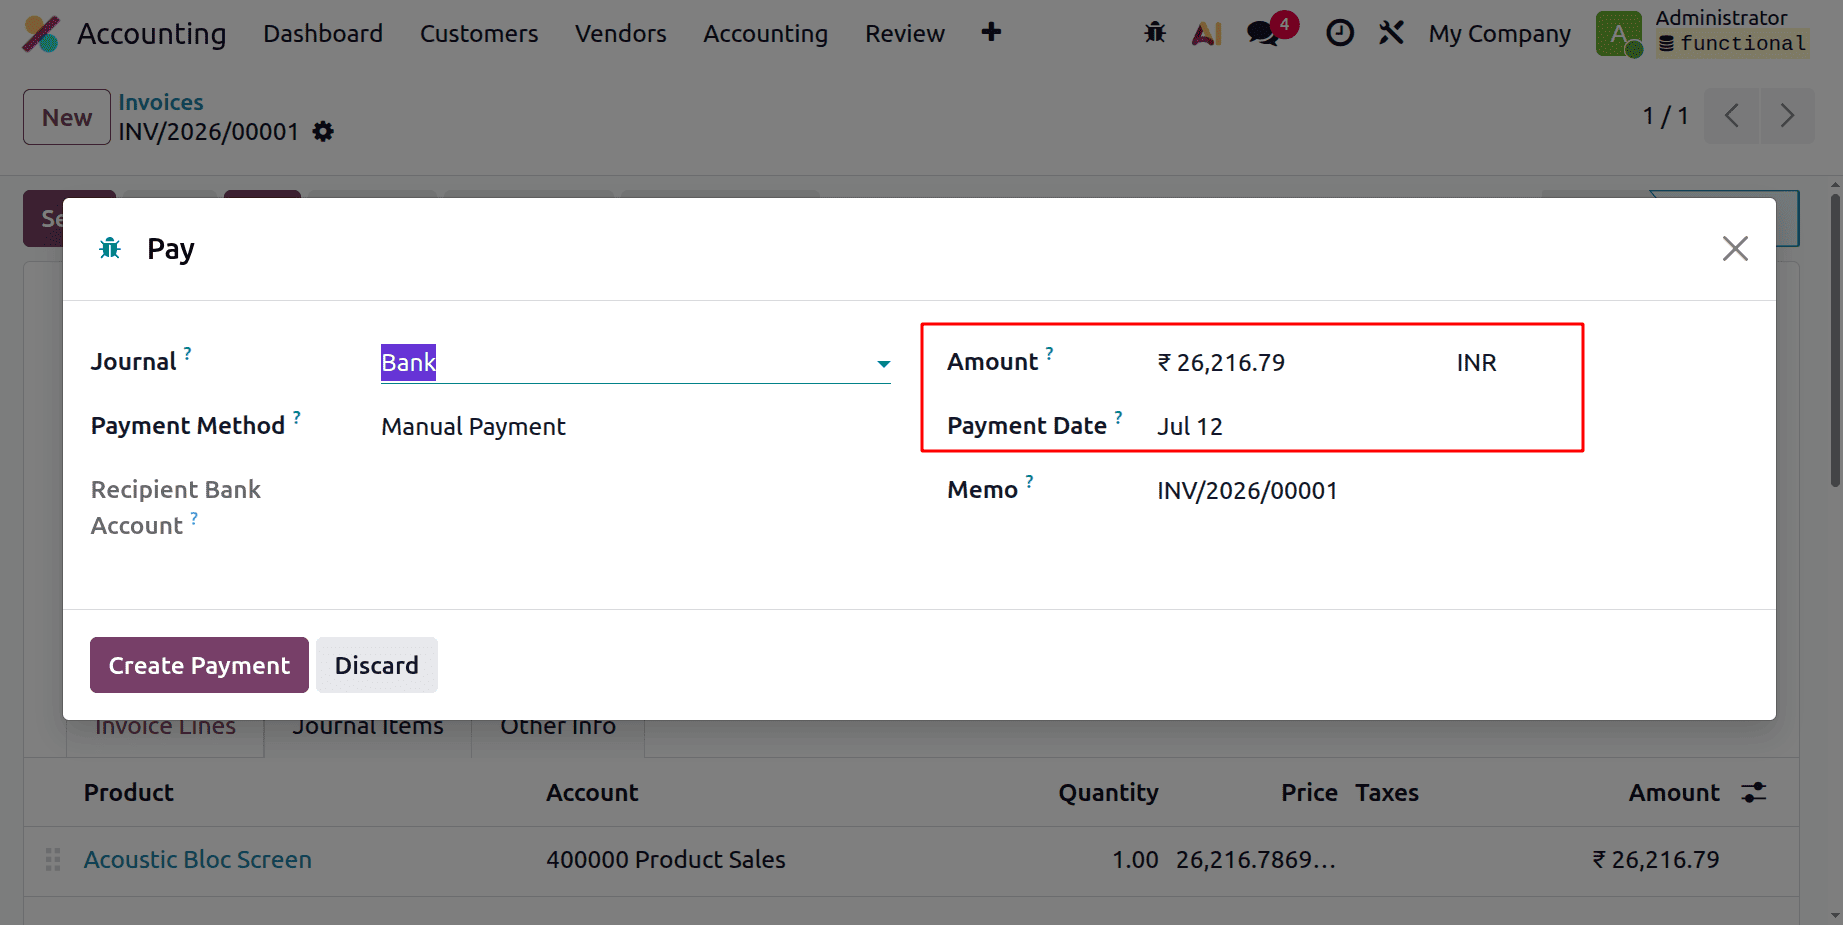Click the Recipient Bank Account field
The width and height of the screenshot is (1843, 925).
pyautogui.click(x=635, y=491)
